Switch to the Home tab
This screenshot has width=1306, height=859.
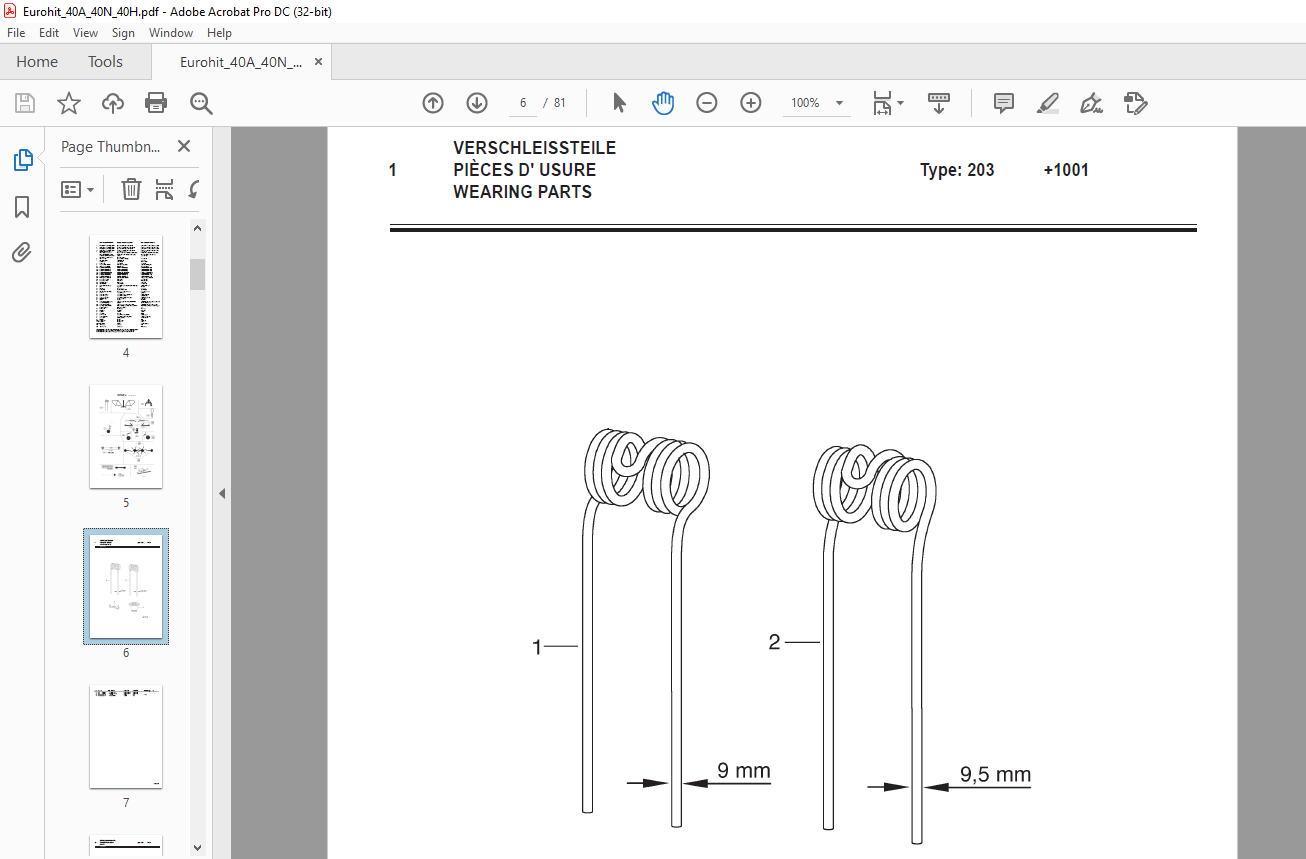tap(37, 61)
